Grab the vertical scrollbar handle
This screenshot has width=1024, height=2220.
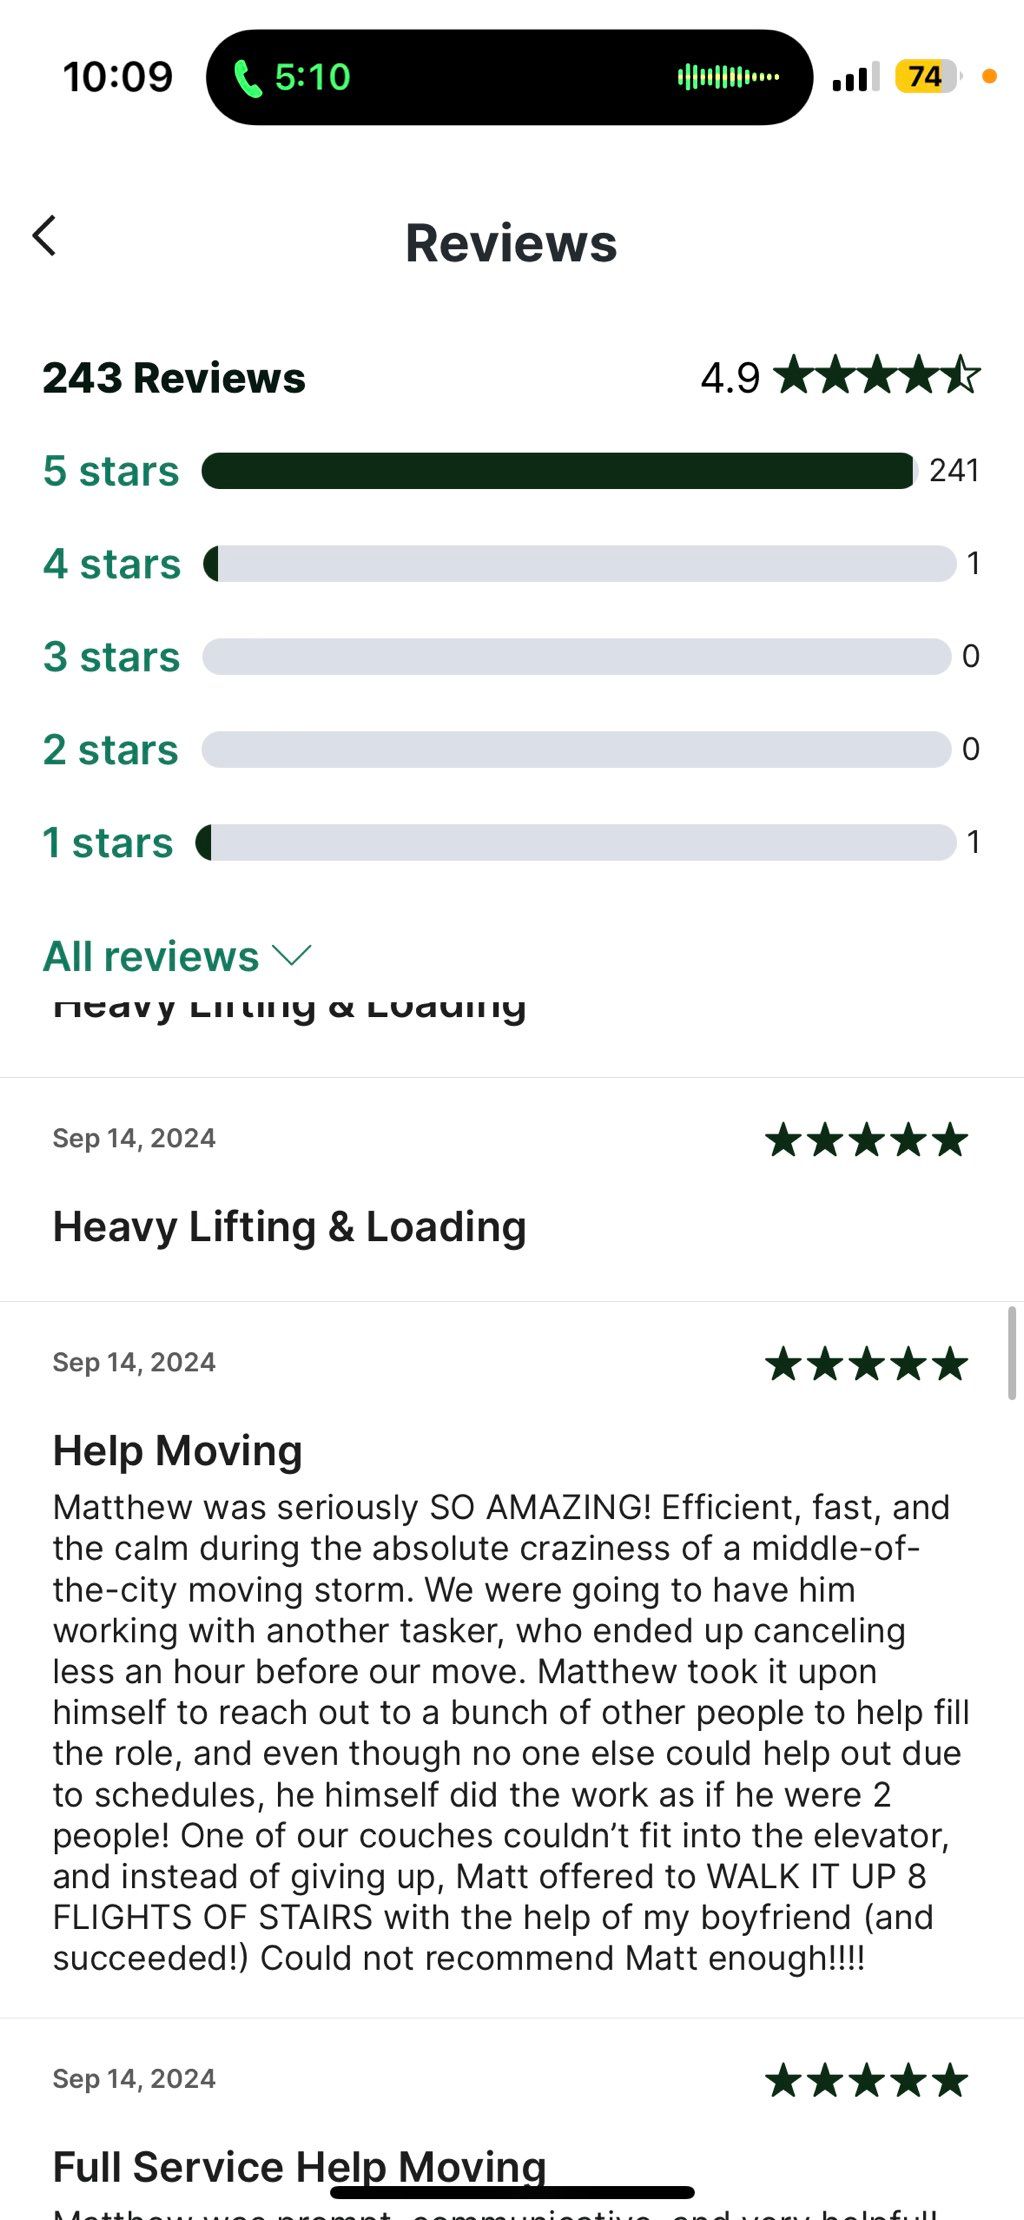[x=1012, y=1352]
